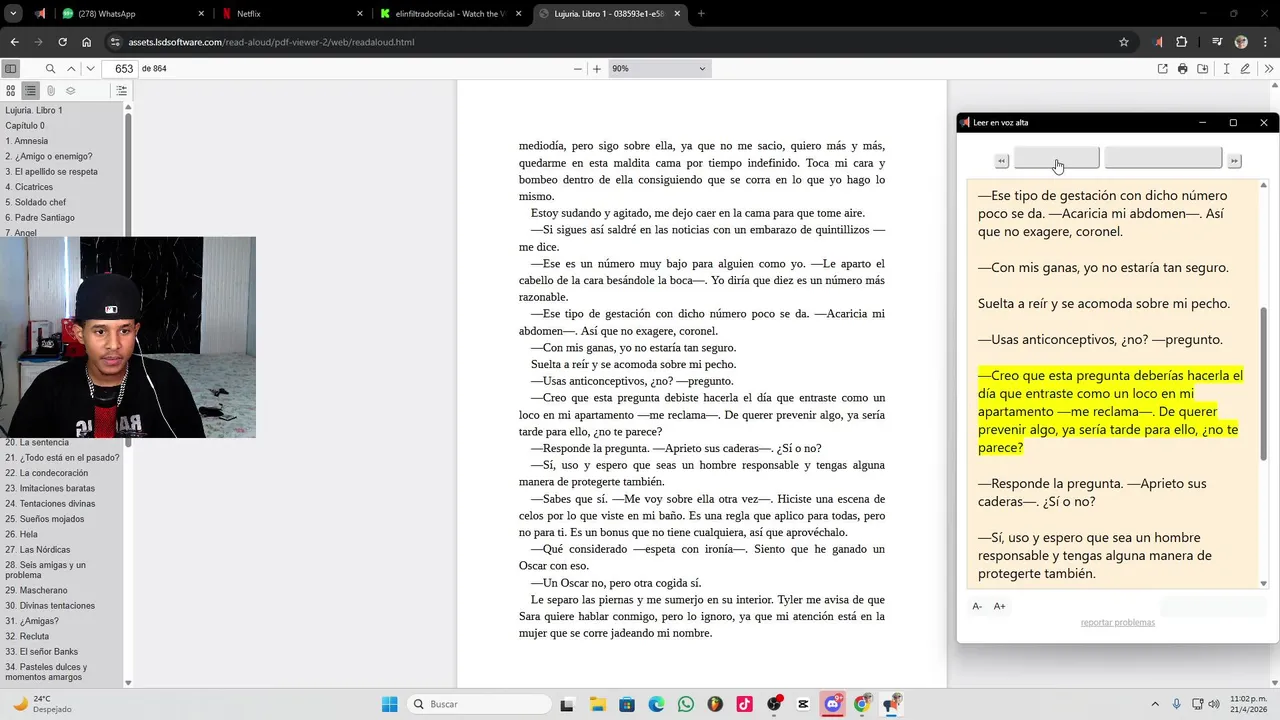Click the read-aloud text panel scrollbar
This screenshot has height=720, width=1280.
click(x=1263, y=384)
